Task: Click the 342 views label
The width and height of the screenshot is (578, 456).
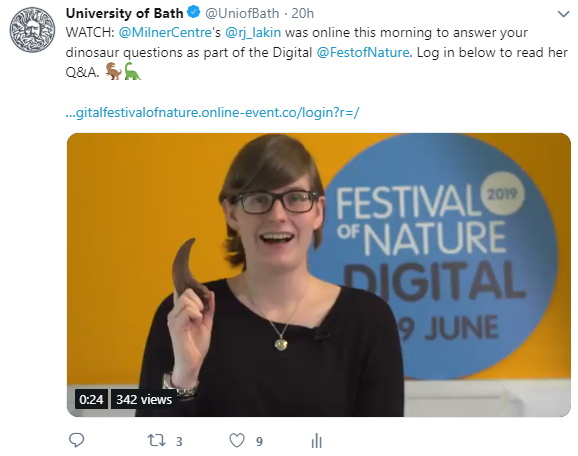Action: (x=144, y=399)
